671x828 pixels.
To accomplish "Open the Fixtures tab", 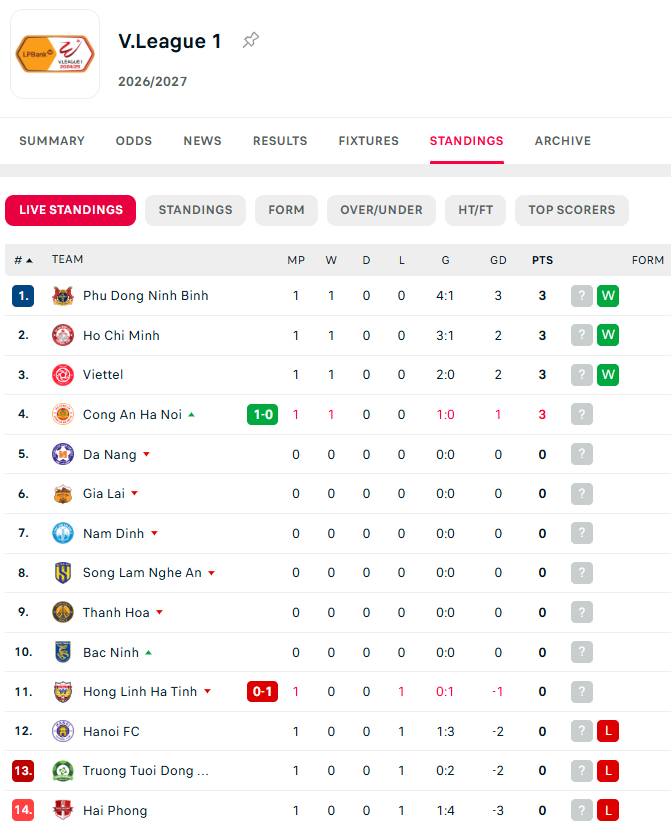I will click(368, 141).
